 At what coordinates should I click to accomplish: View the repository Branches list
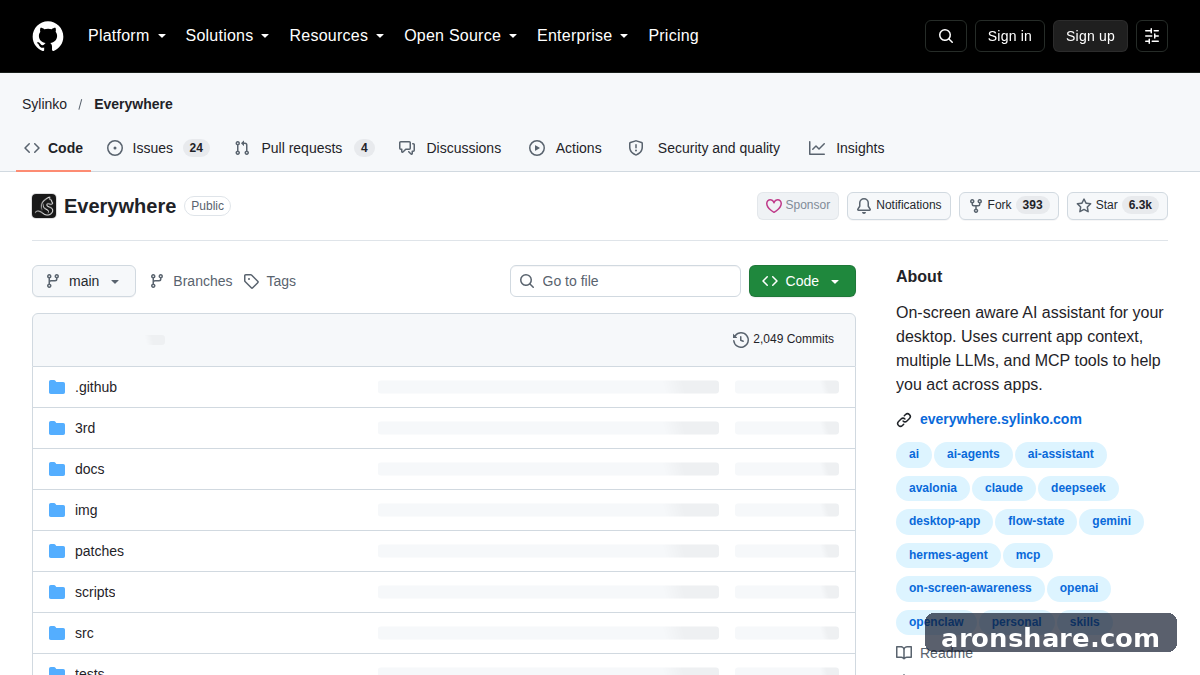coord(191,281)
